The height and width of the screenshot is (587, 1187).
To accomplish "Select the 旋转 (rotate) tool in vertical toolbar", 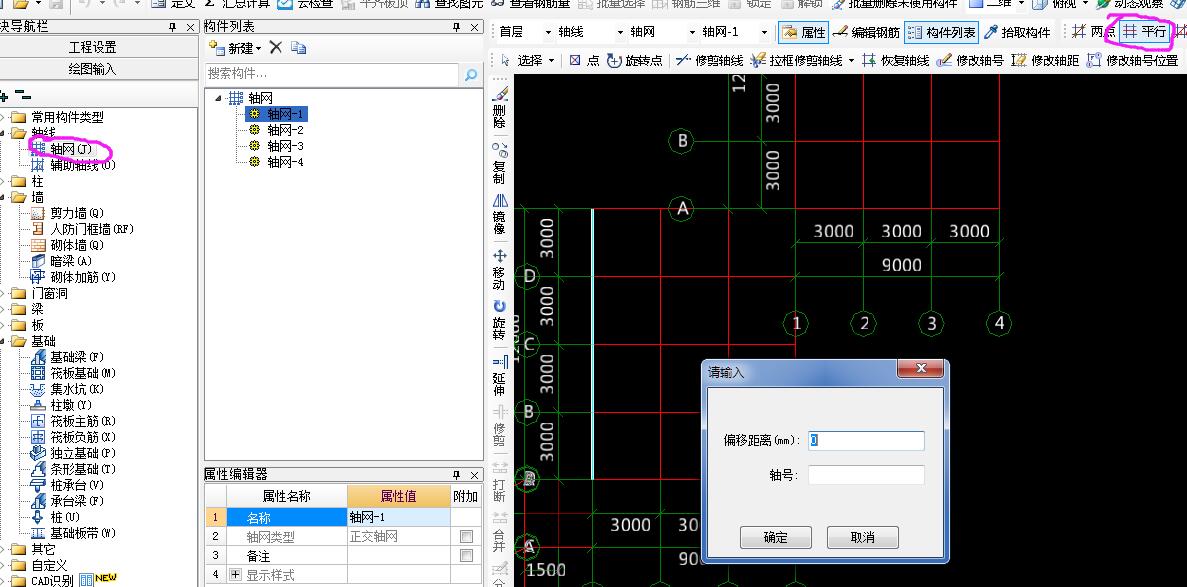I will click(500, 319).
